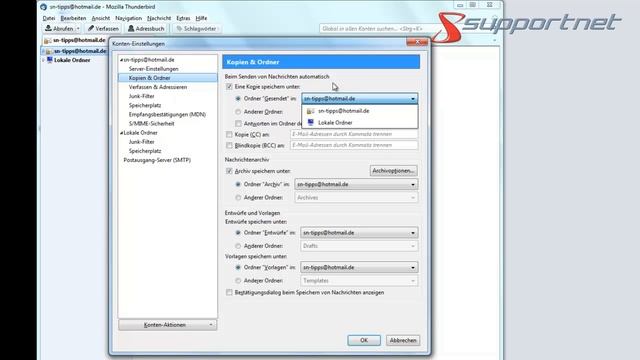Open the Ordner "Archiv" account dropdown
The width and height of the screenshot is (640, 360).
[356, 184]
